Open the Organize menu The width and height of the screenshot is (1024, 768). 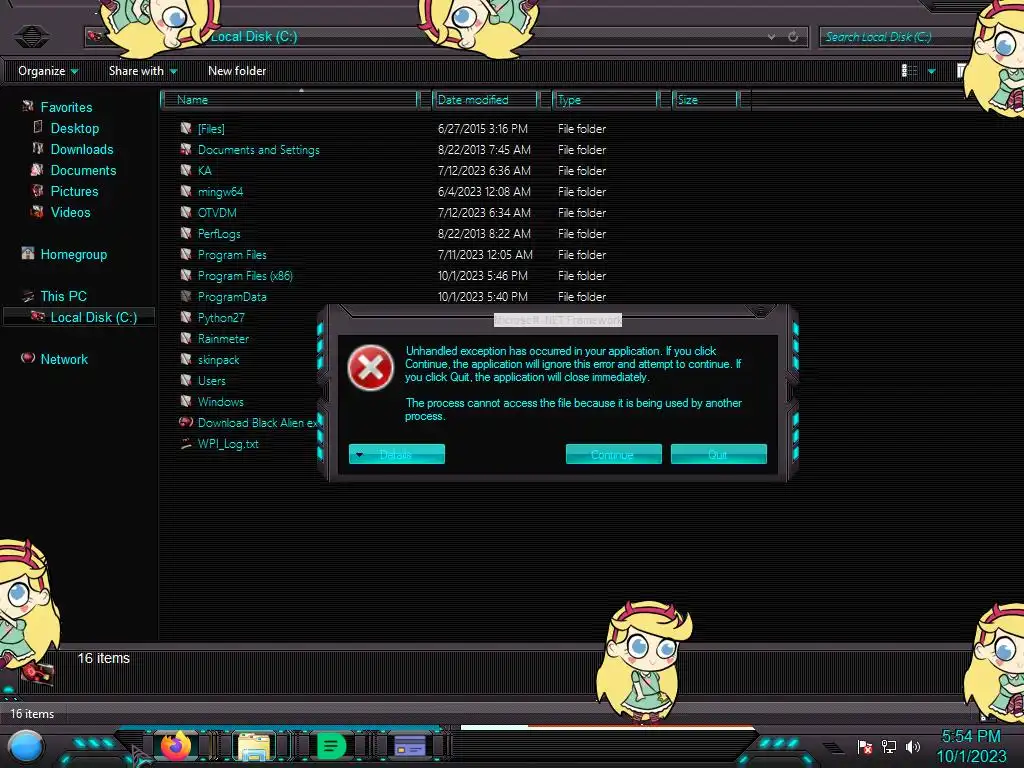click(x=48, y=71)
